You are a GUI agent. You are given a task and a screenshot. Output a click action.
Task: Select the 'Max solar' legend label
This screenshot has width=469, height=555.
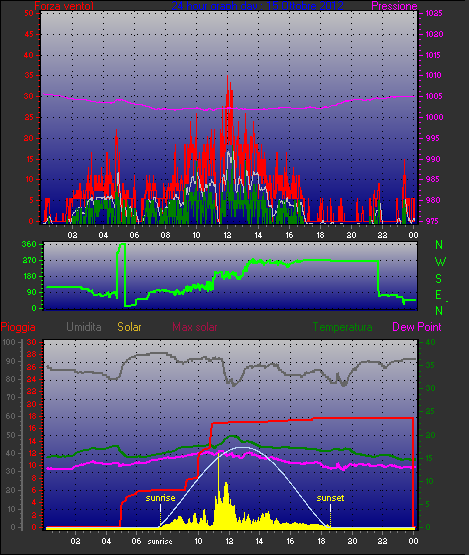(195, 327)
